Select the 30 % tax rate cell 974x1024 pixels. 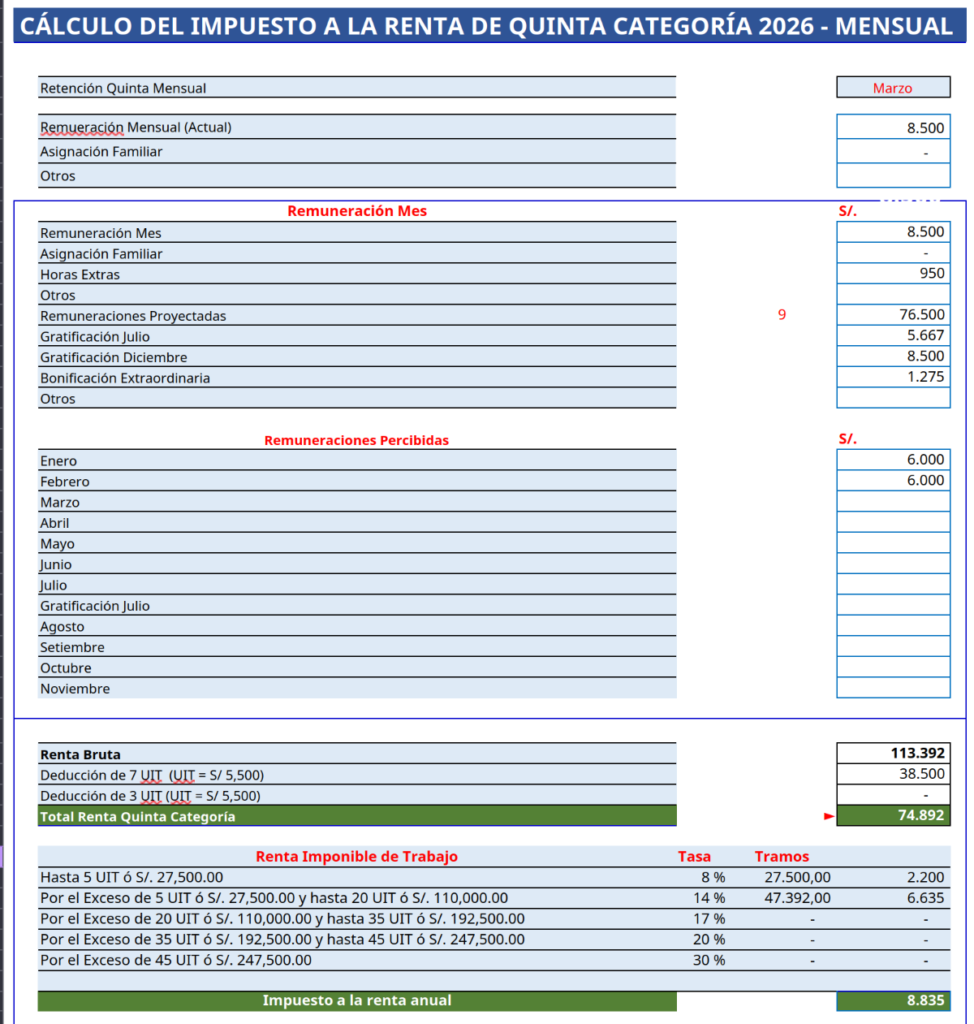coord(712,960)
